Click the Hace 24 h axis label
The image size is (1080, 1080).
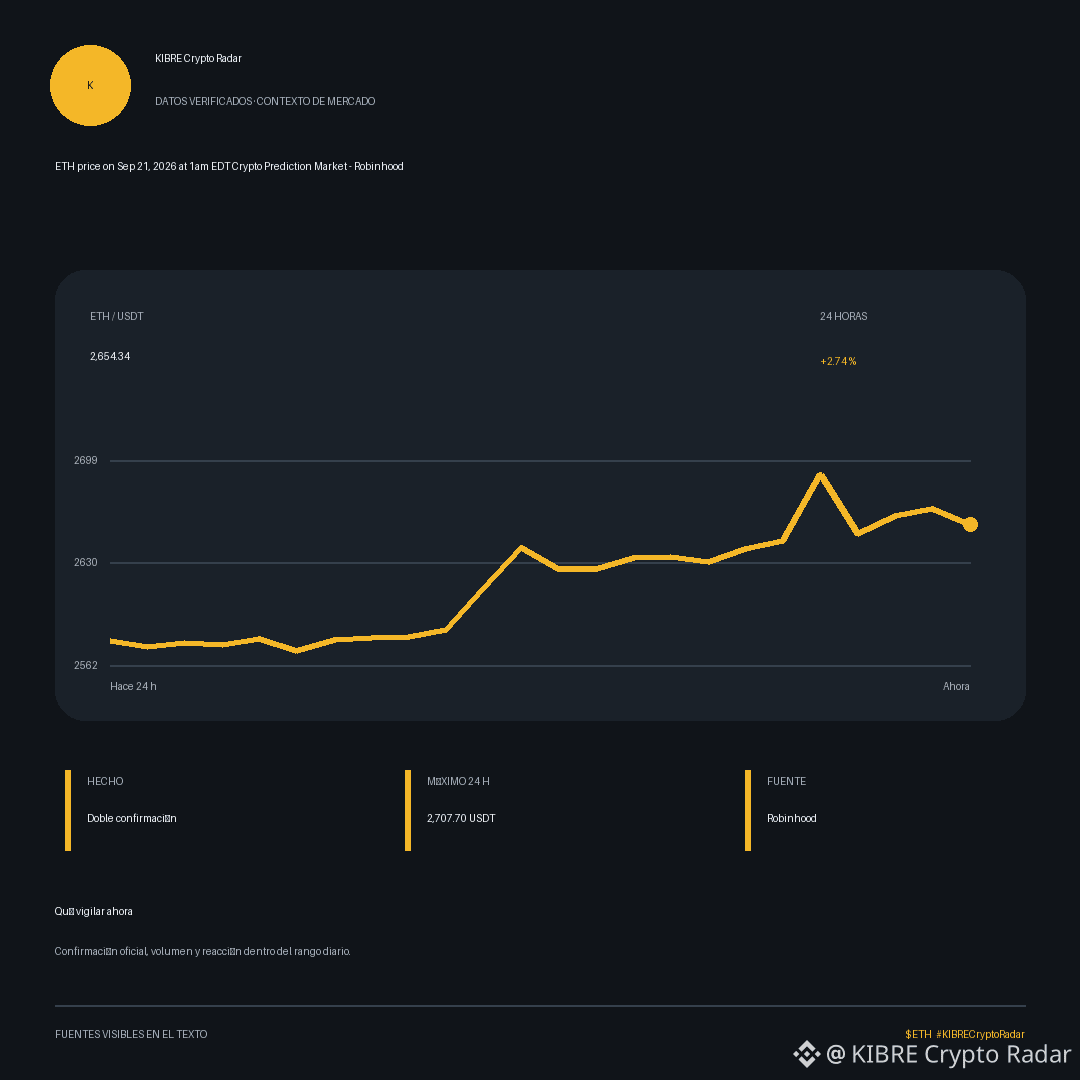(134, 686)
